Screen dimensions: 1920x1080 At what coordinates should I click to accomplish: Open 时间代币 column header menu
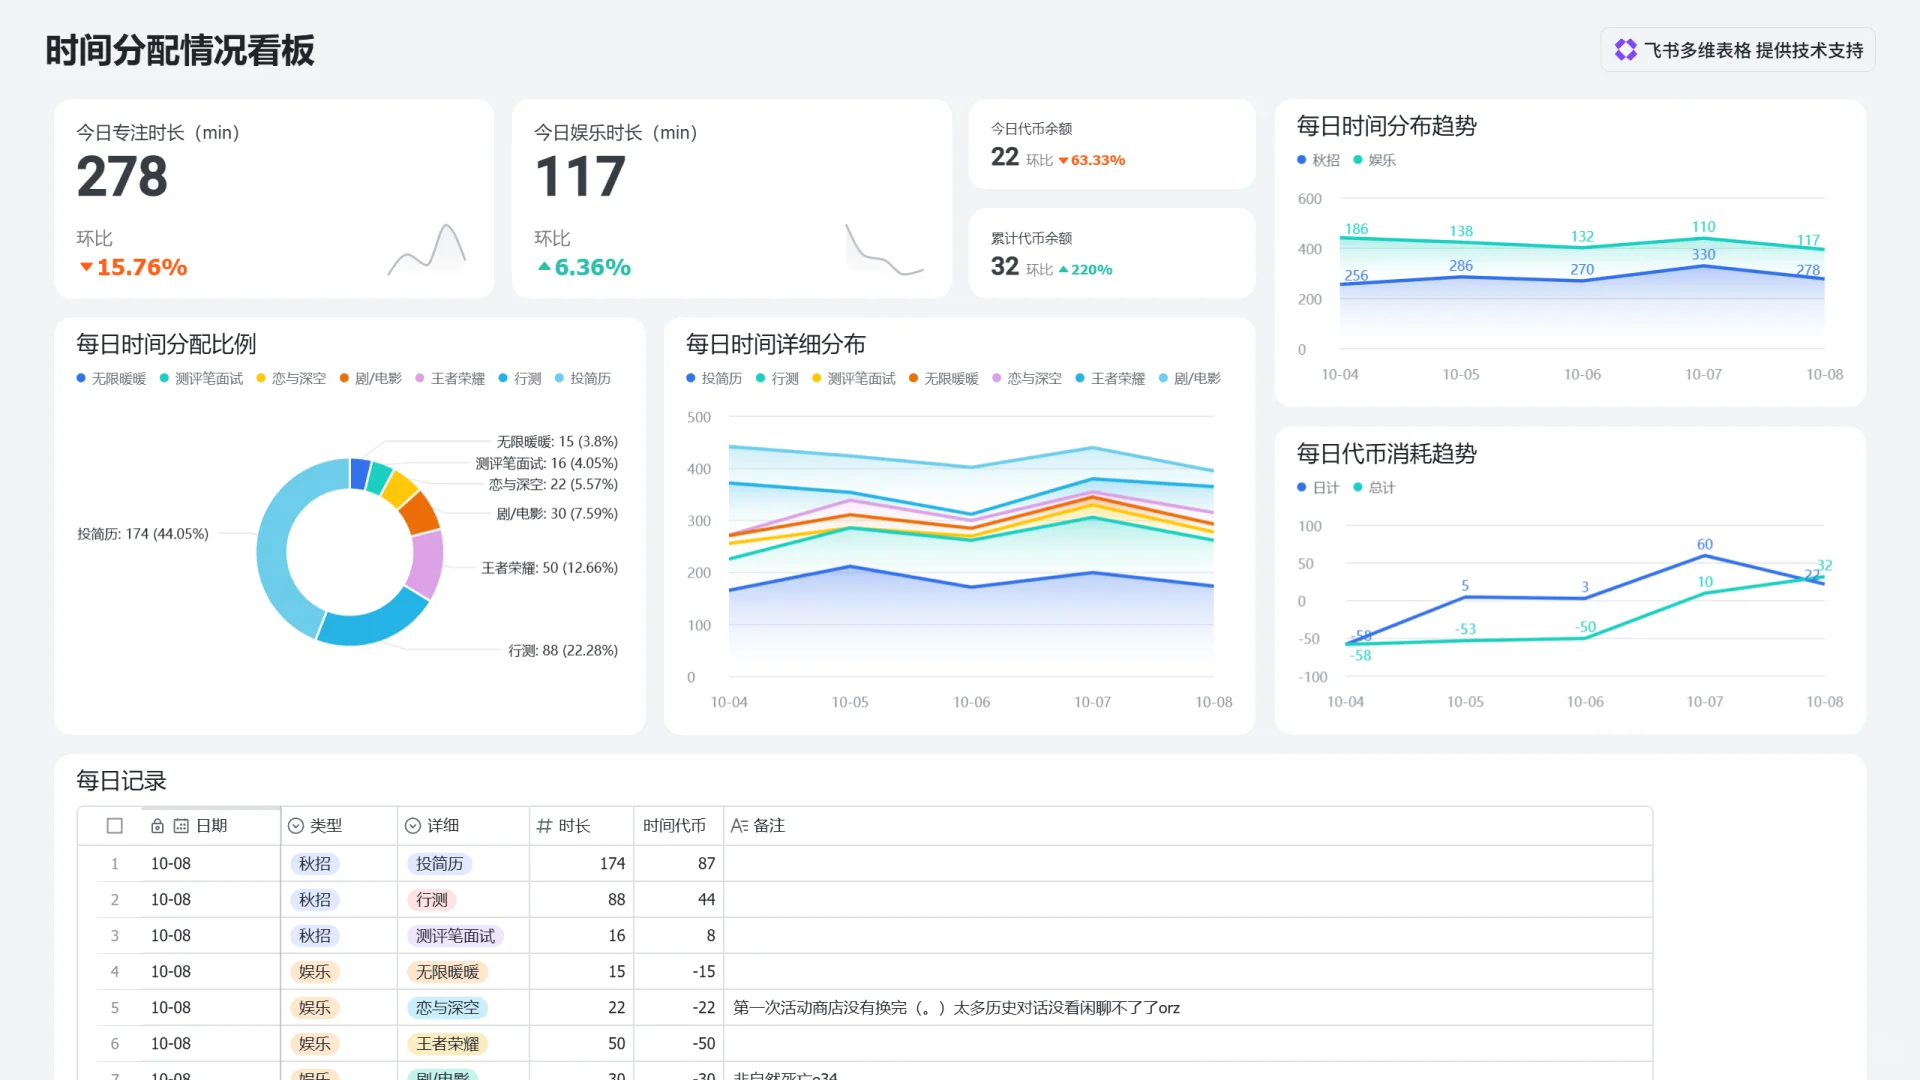pos(674,826)
